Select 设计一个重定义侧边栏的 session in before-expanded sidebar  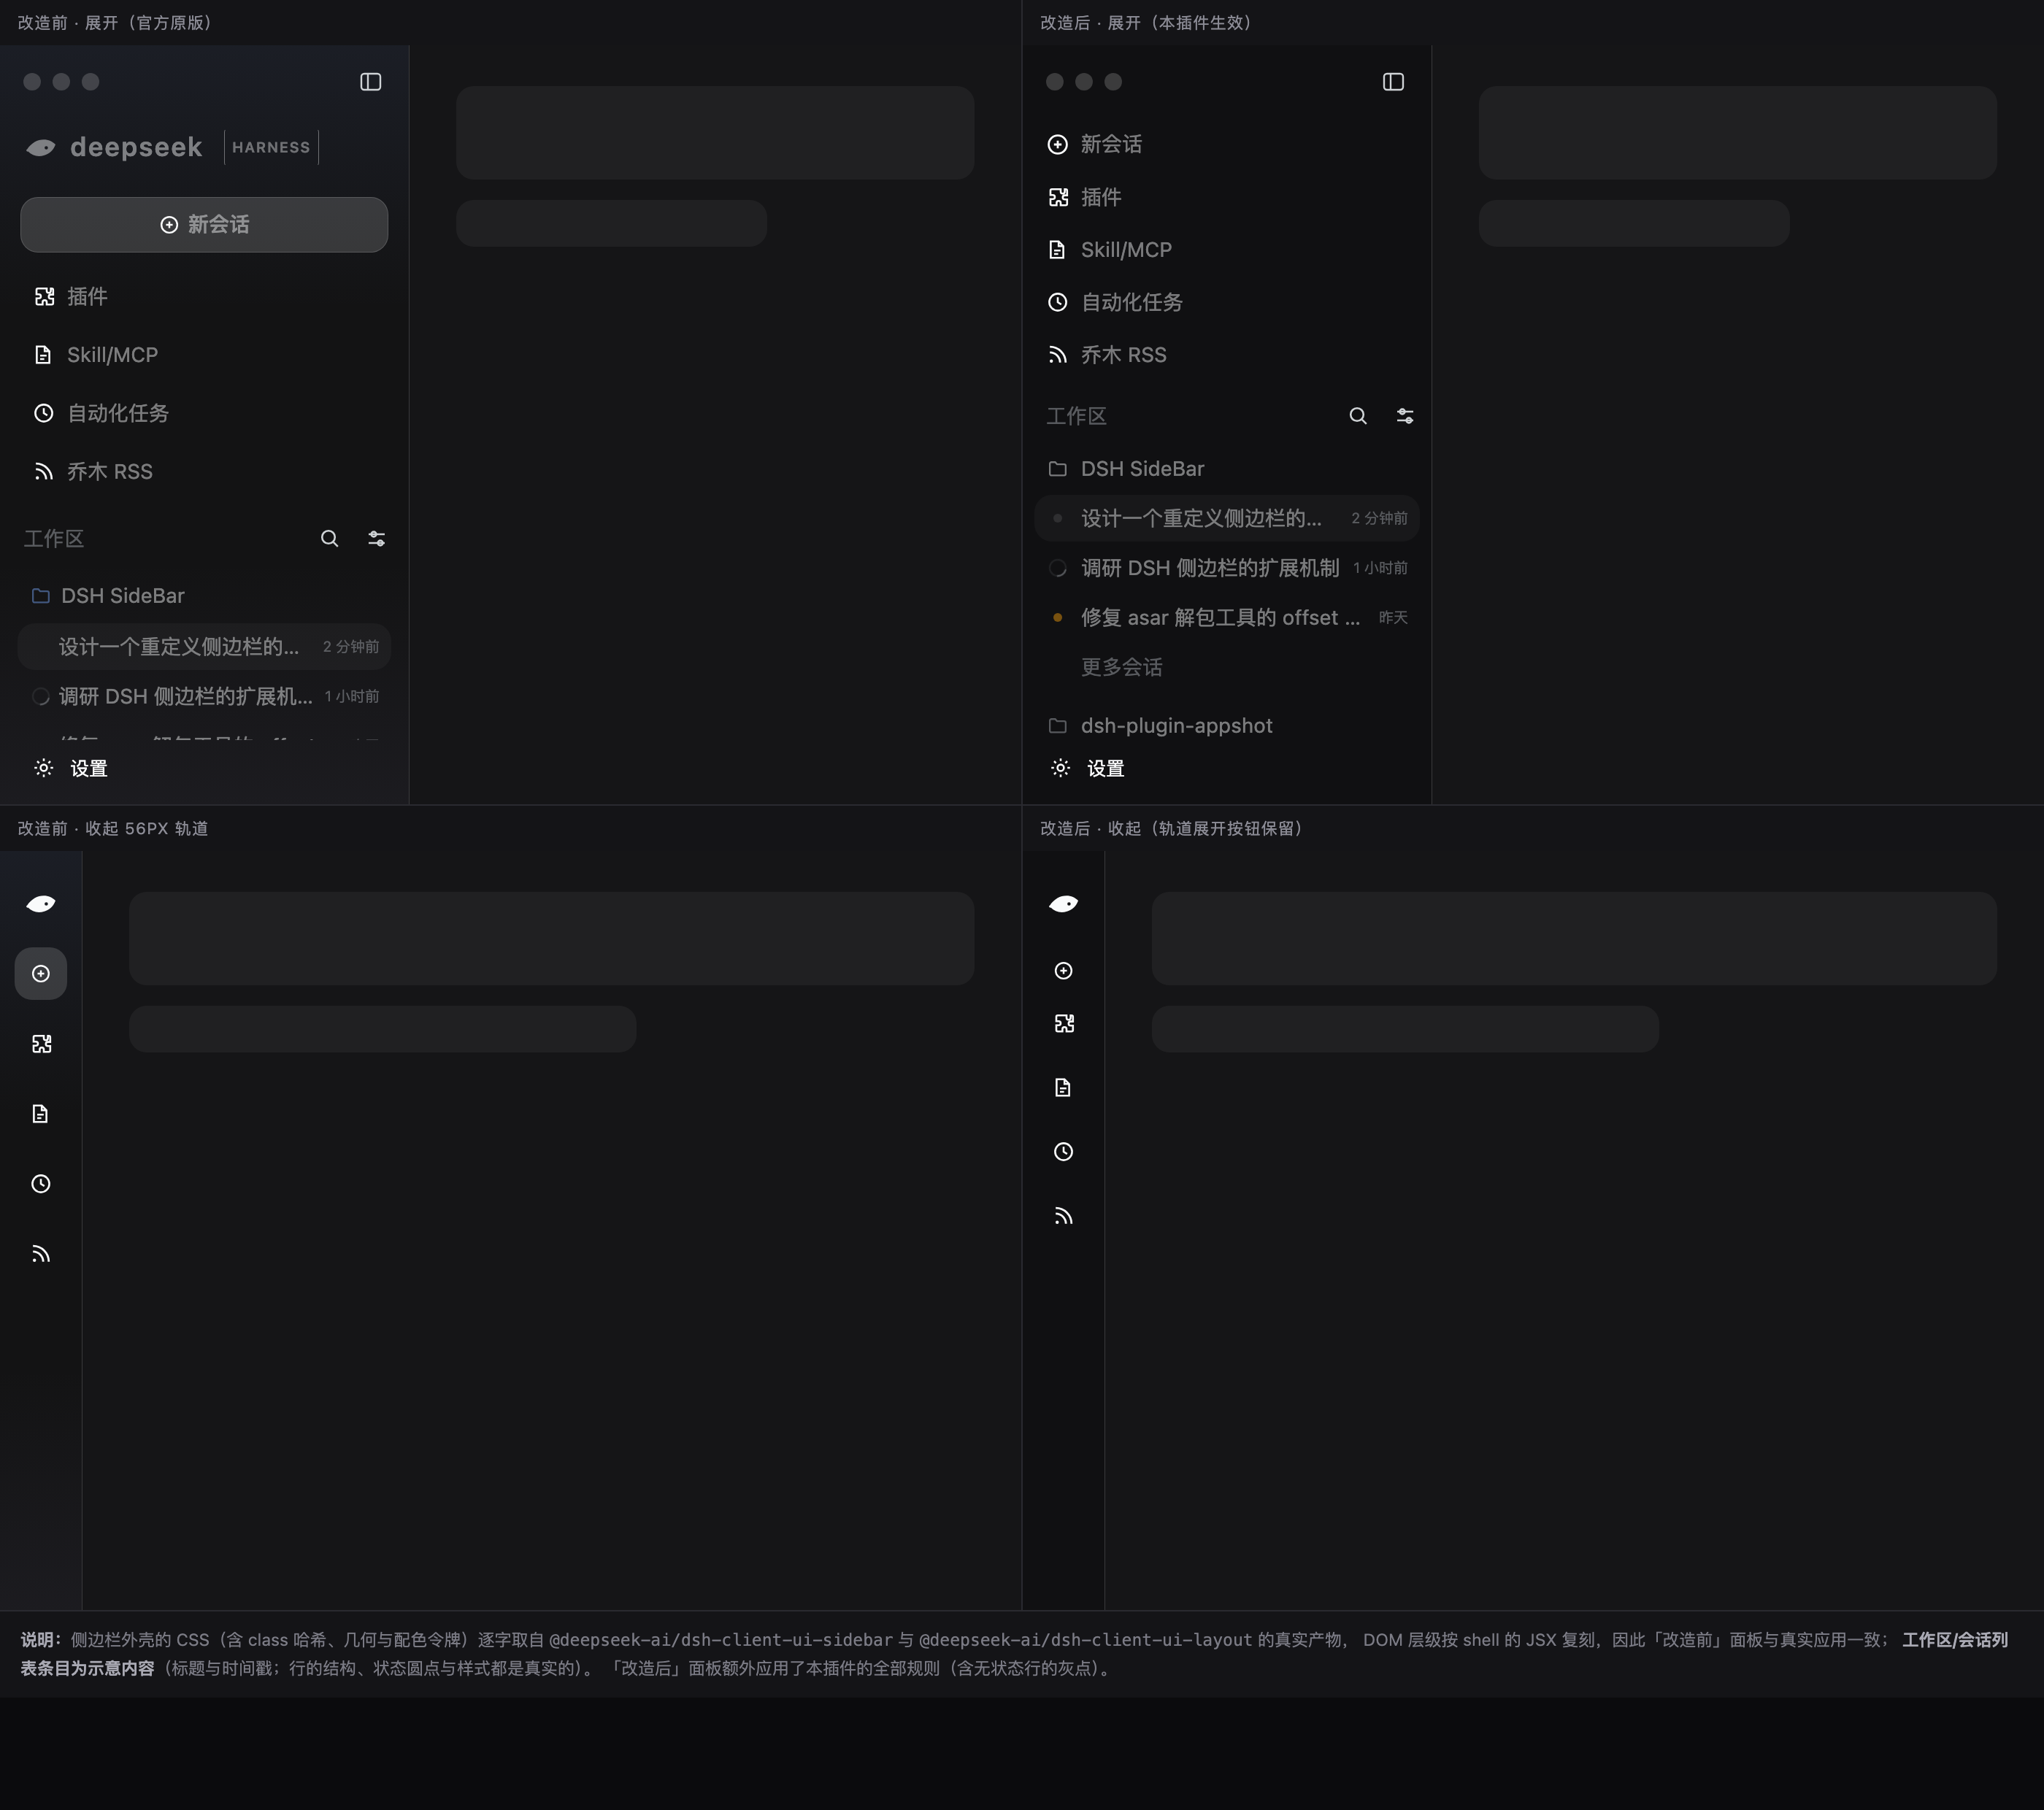pyautogui.click(x=204, y=647)
